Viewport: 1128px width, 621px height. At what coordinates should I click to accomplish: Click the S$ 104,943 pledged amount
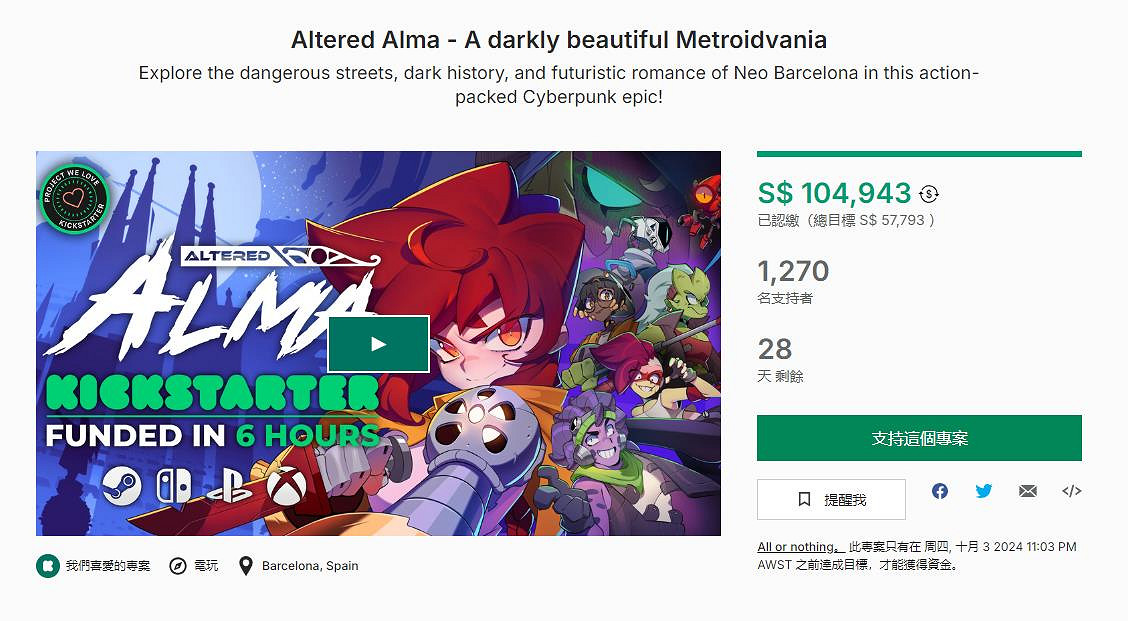834,194
